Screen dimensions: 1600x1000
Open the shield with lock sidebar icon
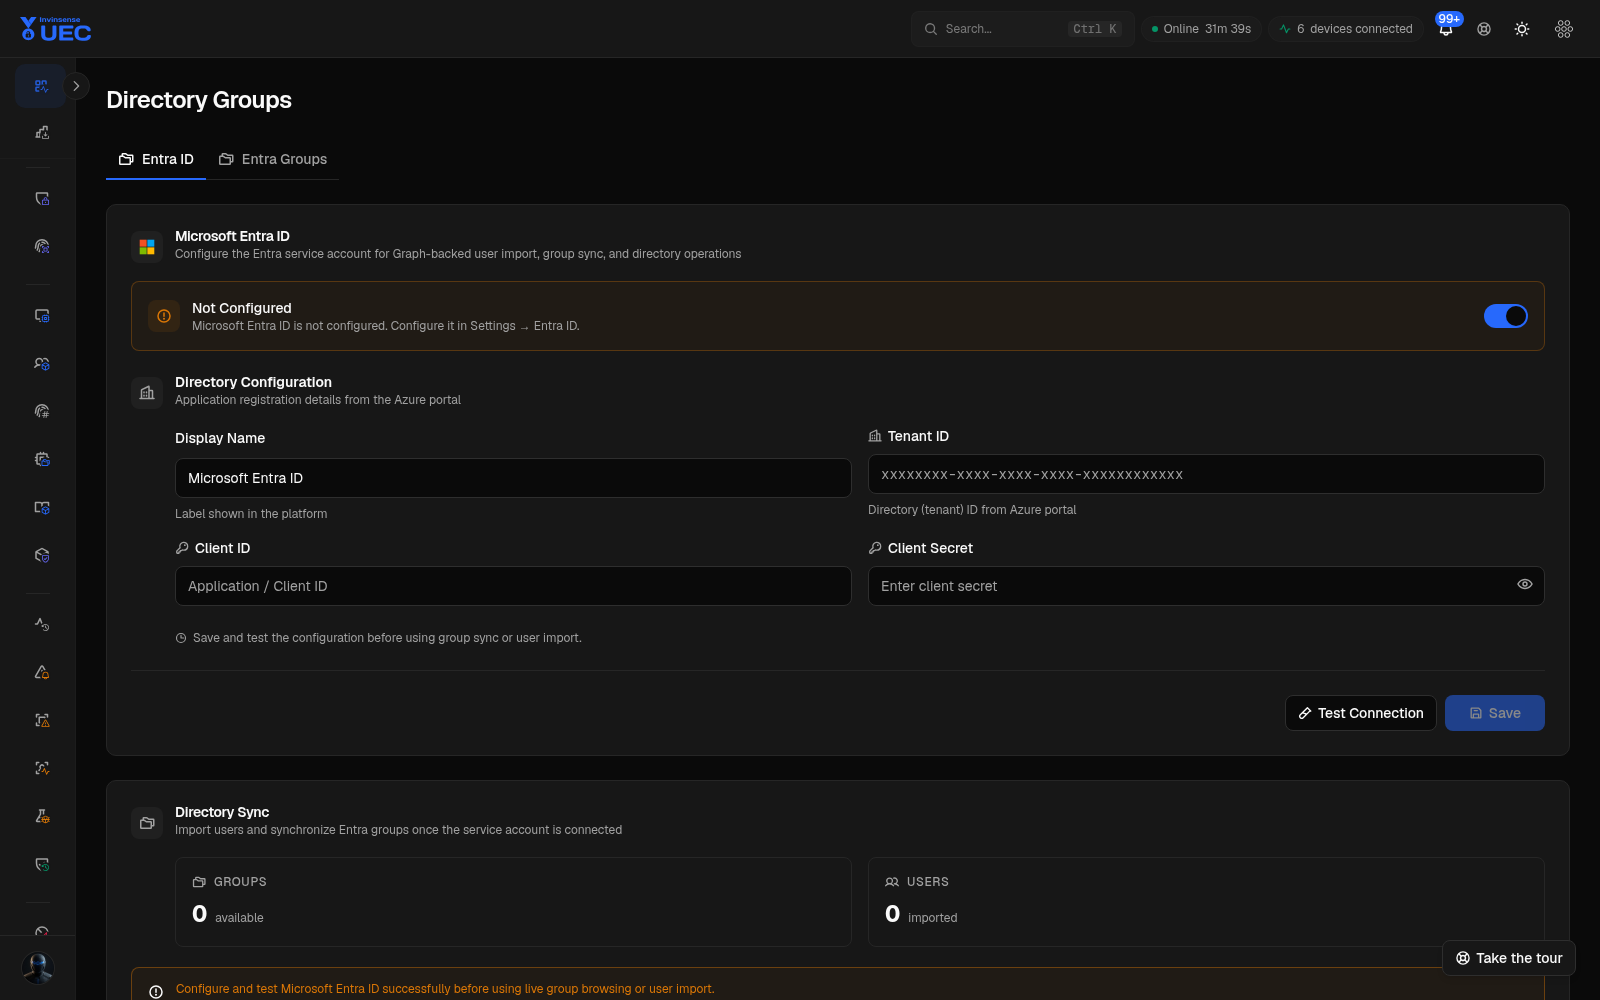pyautogui.click(x=41, y=199)
